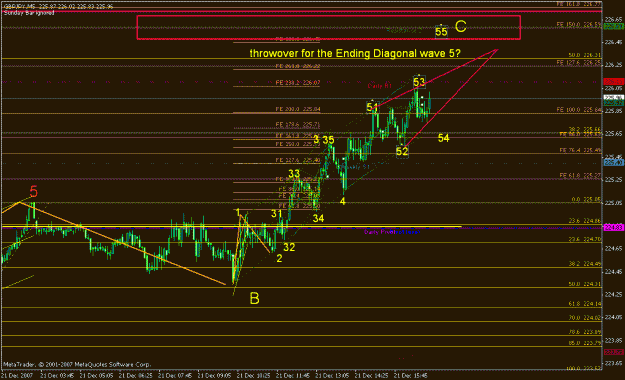The width and height of the screenshot is (625, 380).
Task: Click the magenta 224.83 price tag
Action: 614,227
